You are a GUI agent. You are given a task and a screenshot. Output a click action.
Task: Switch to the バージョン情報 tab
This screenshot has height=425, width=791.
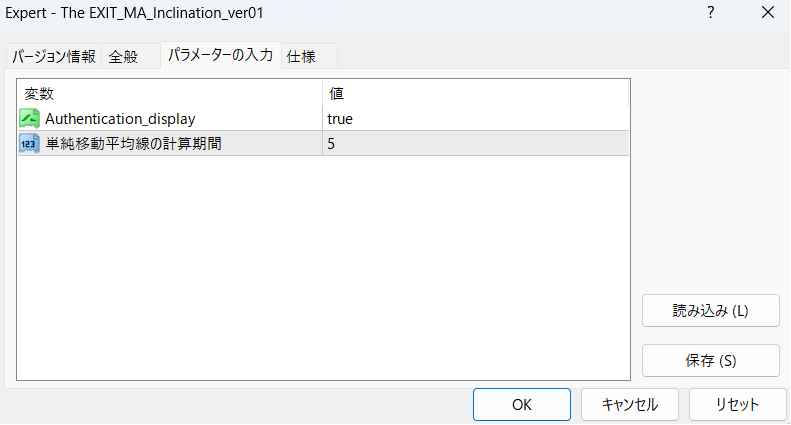click(54, 57)
